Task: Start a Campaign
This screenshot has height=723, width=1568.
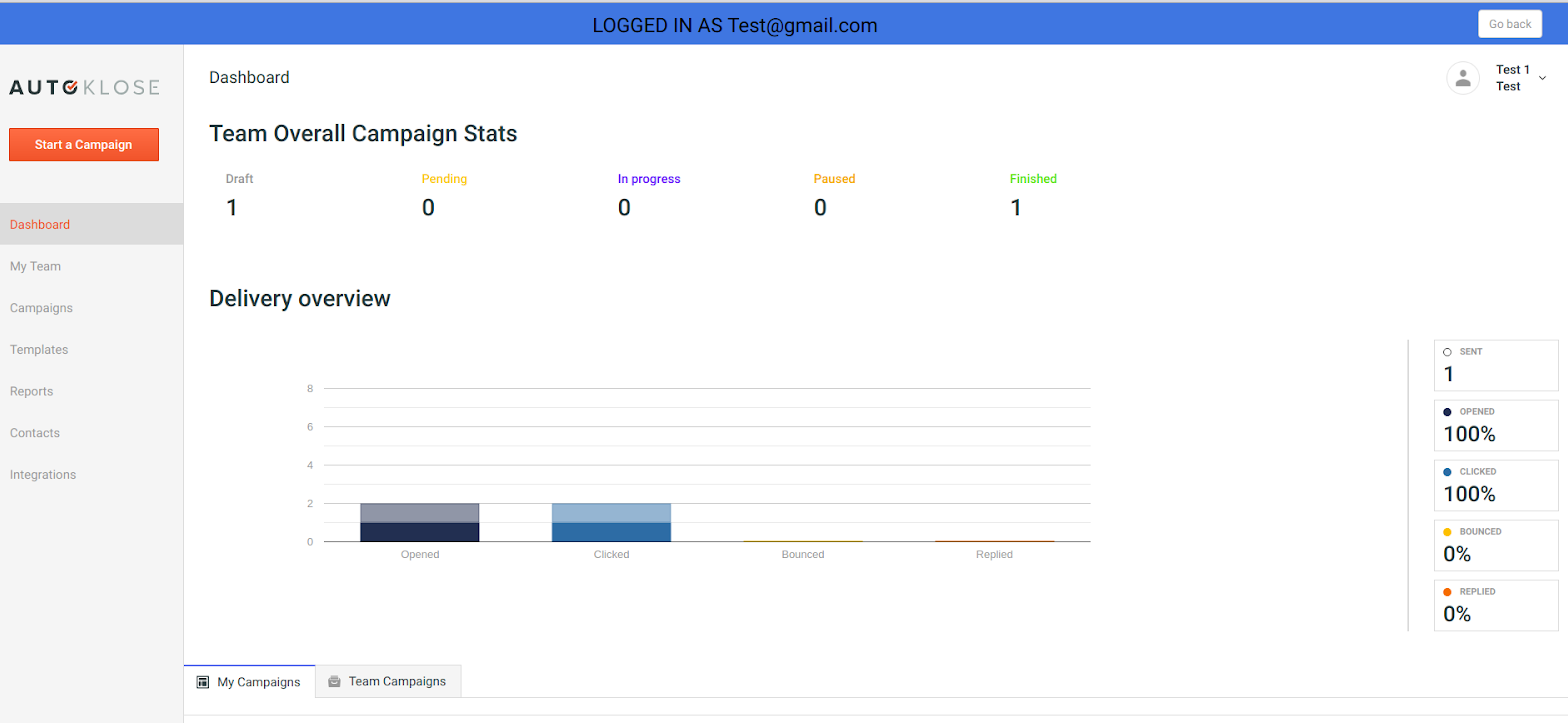Action: click(x=84, y=144)
